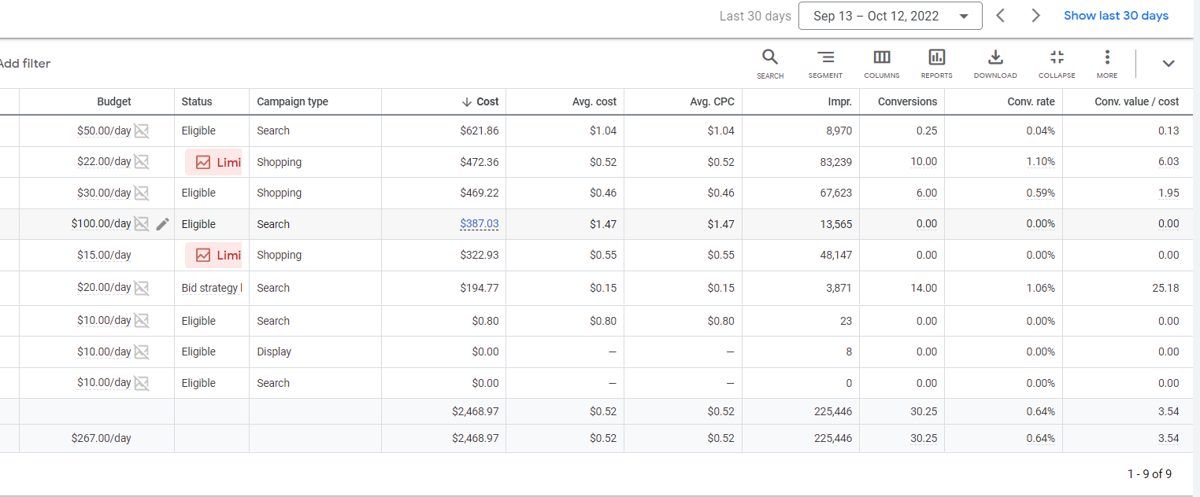Open Limited status in the $322.93 row
This screenshot has height=497, width=1200.
coord(214,255)
